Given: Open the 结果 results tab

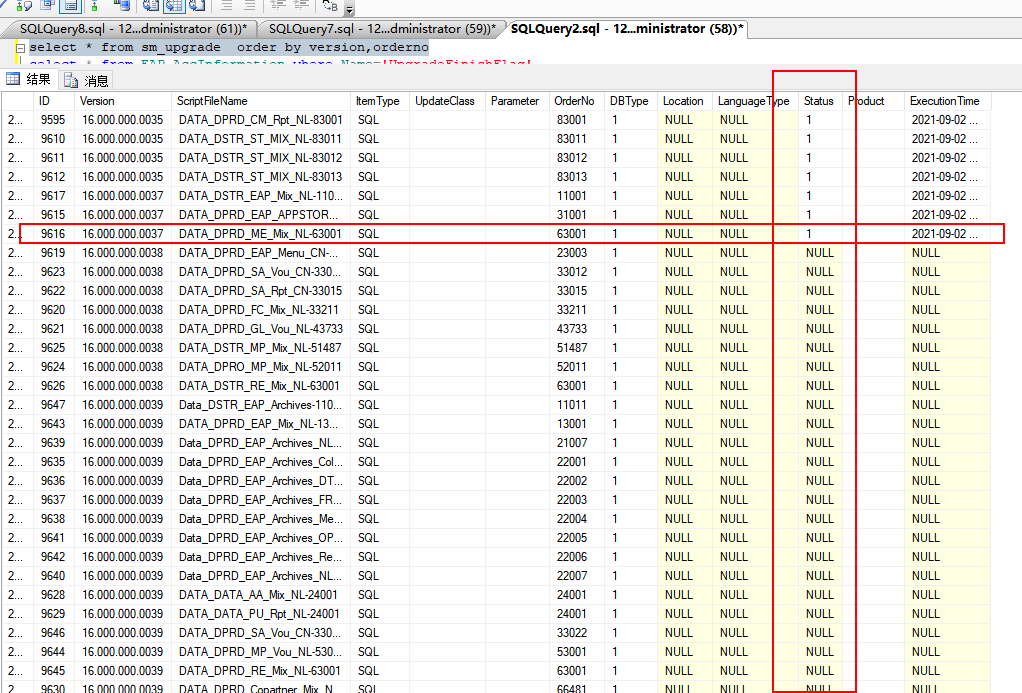Looking at the screenshot, I should [29, 80].
